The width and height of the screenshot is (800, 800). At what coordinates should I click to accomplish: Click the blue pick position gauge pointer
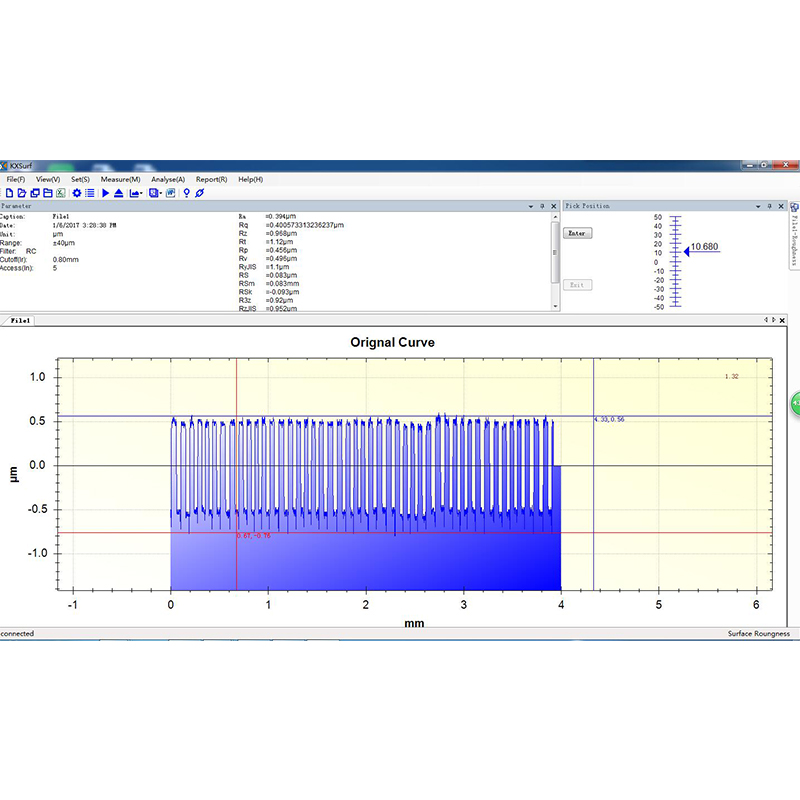[687, 251]
